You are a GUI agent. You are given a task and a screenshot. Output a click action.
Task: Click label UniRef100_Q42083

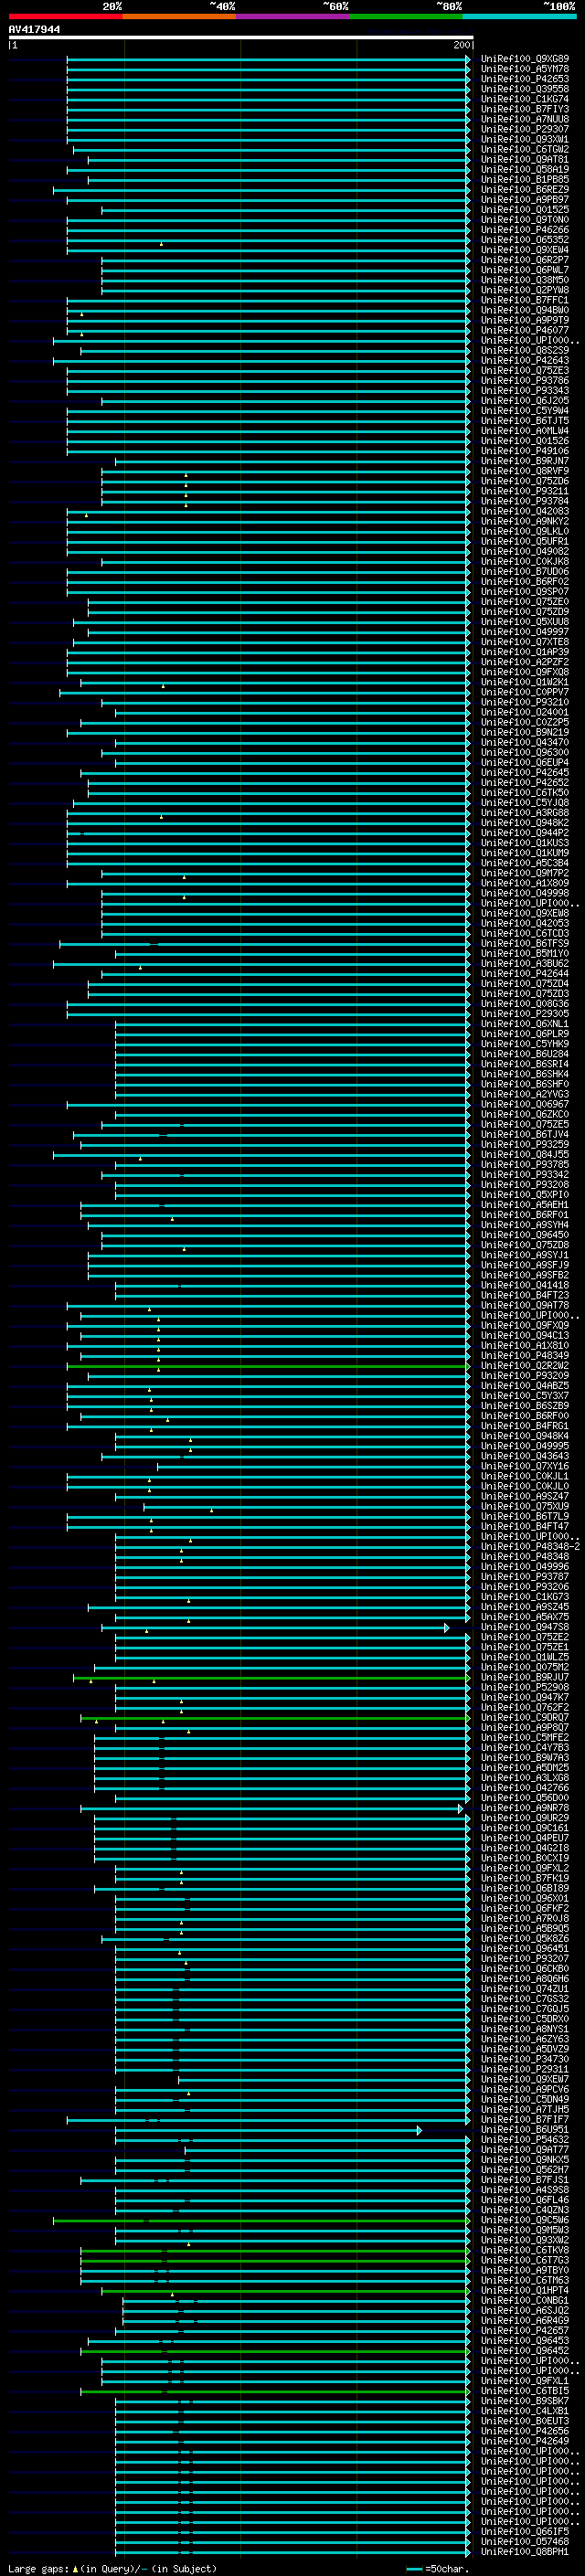click(x=525, y=511)
